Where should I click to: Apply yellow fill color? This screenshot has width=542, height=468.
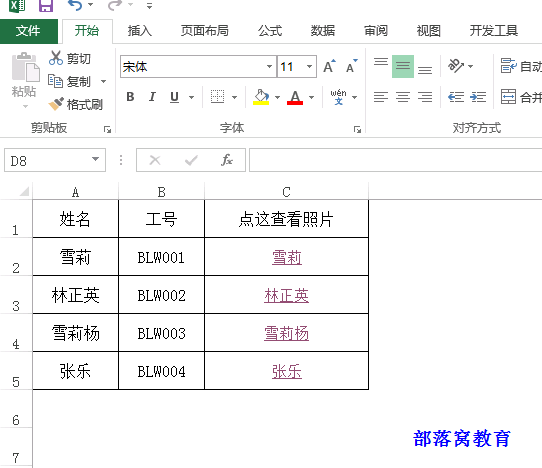tap(261, 97)
